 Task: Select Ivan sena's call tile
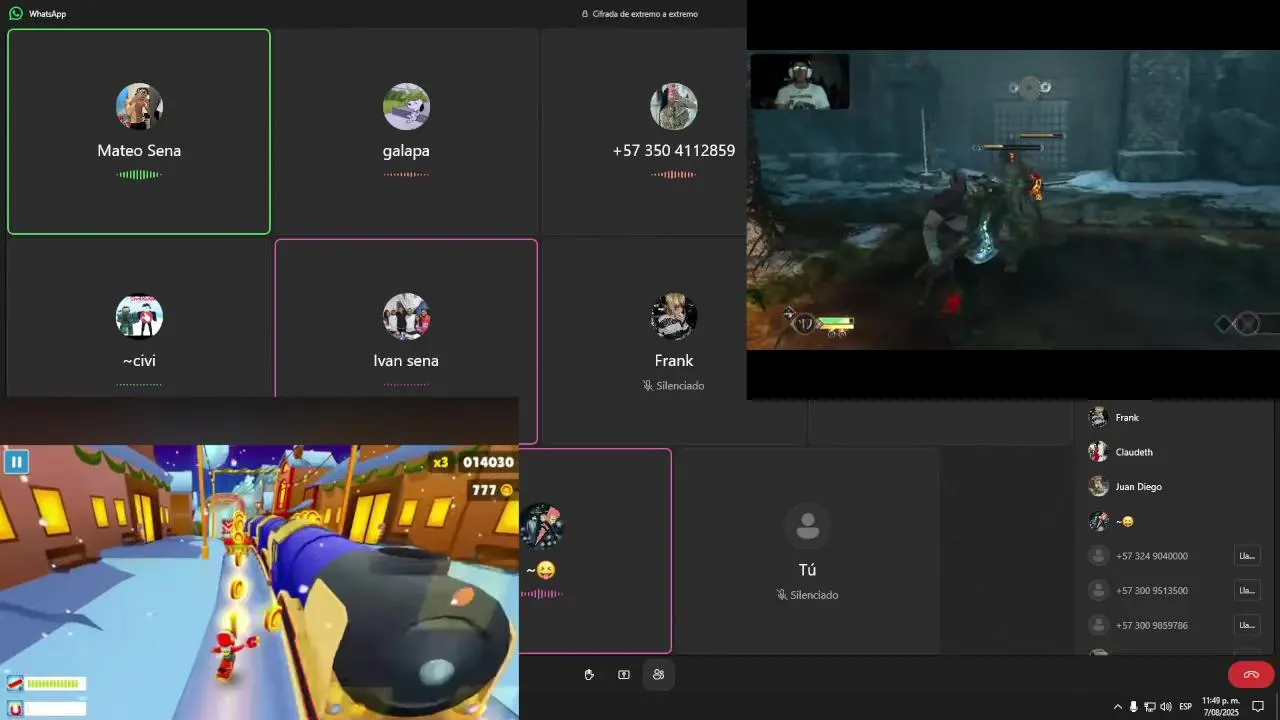tap(406, 341)
